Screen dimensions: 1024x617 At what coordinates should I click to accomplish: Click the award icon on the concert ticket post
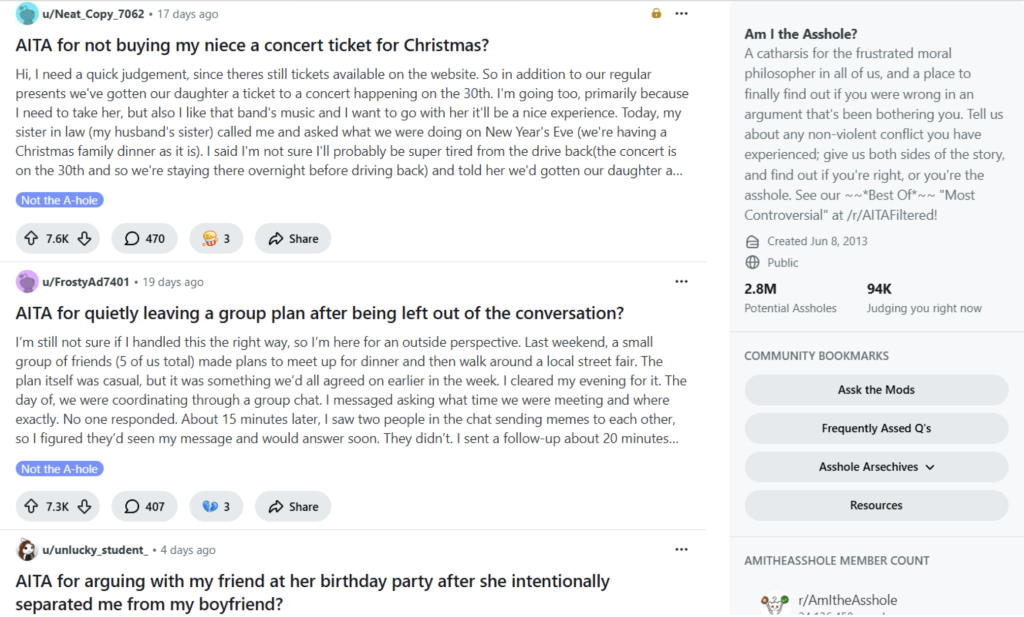215,239
